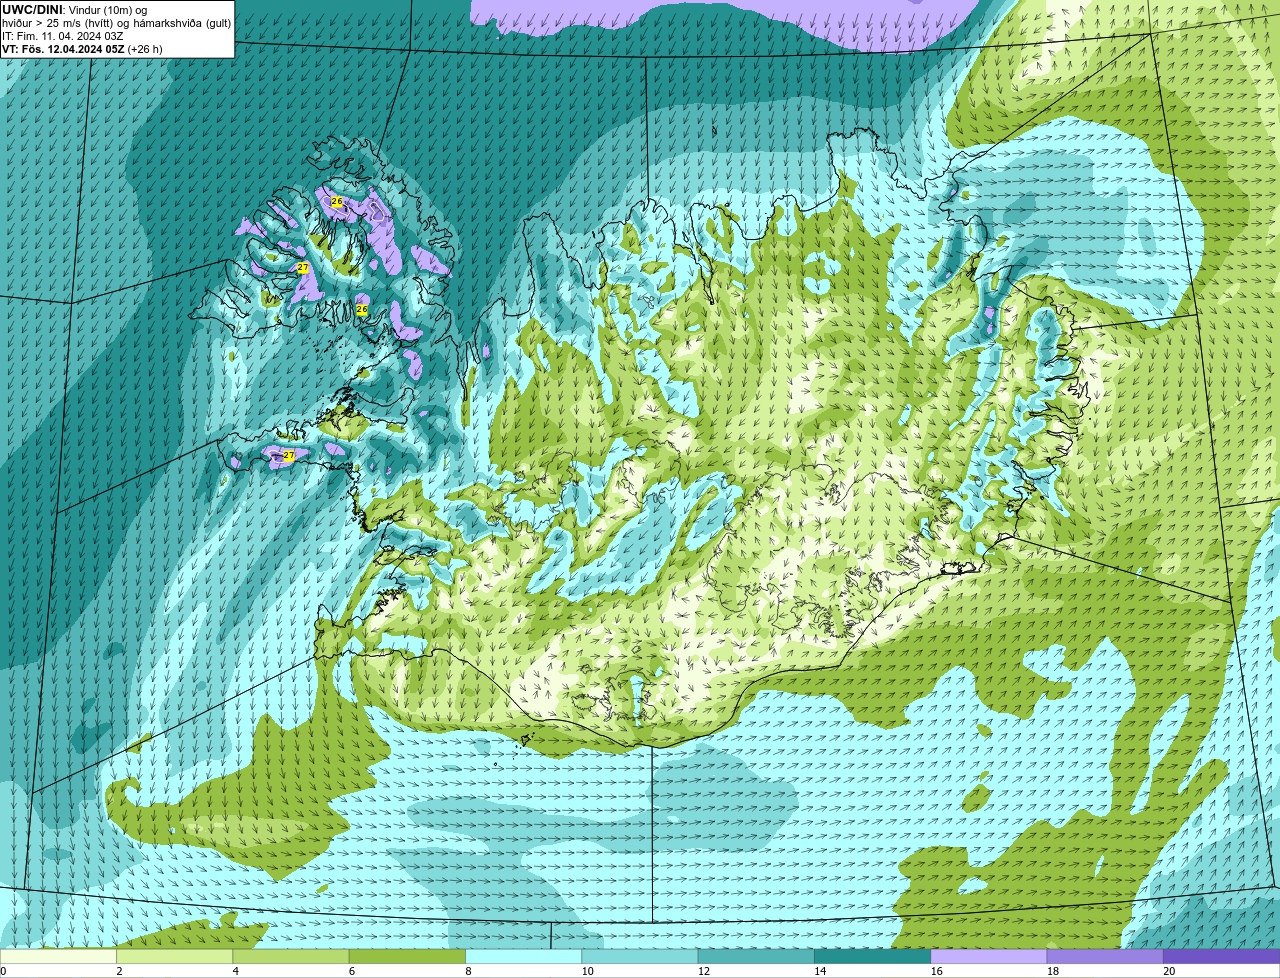Screen dimensions: 1280x978
Task: Select the above 20 m/s violet swatch
Action: click(1221, 956)
